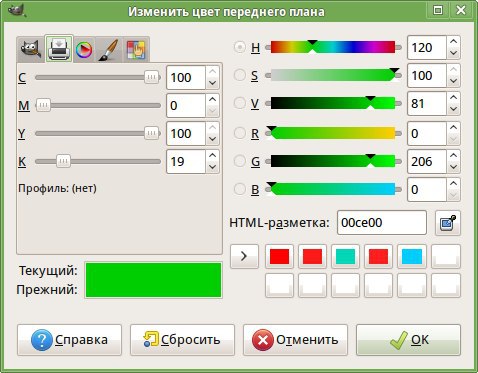Increase the G green value with up arrow

click(453, 156)
